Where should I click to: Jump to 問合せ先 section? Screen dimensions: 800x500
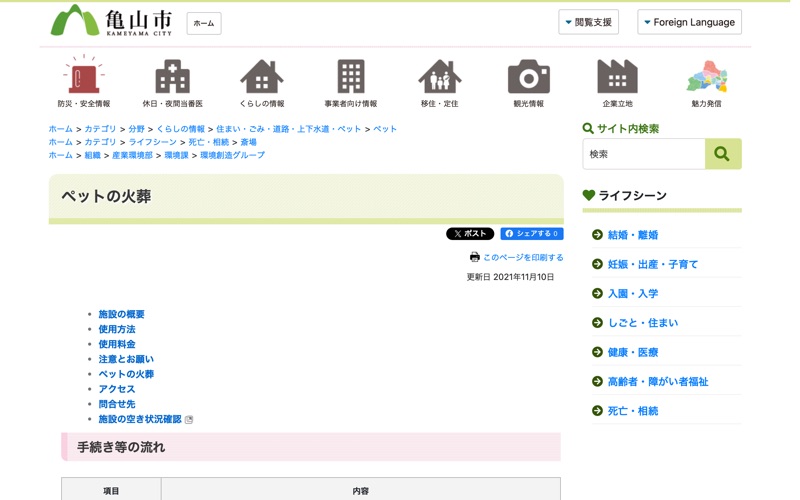[117, 404]
